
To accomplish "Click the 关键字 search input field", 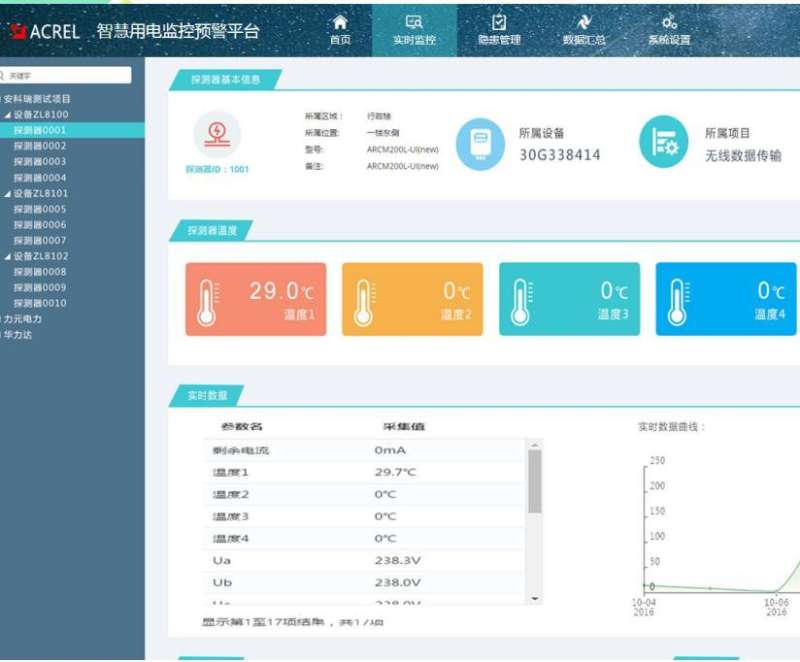I will tap(70, 75).
